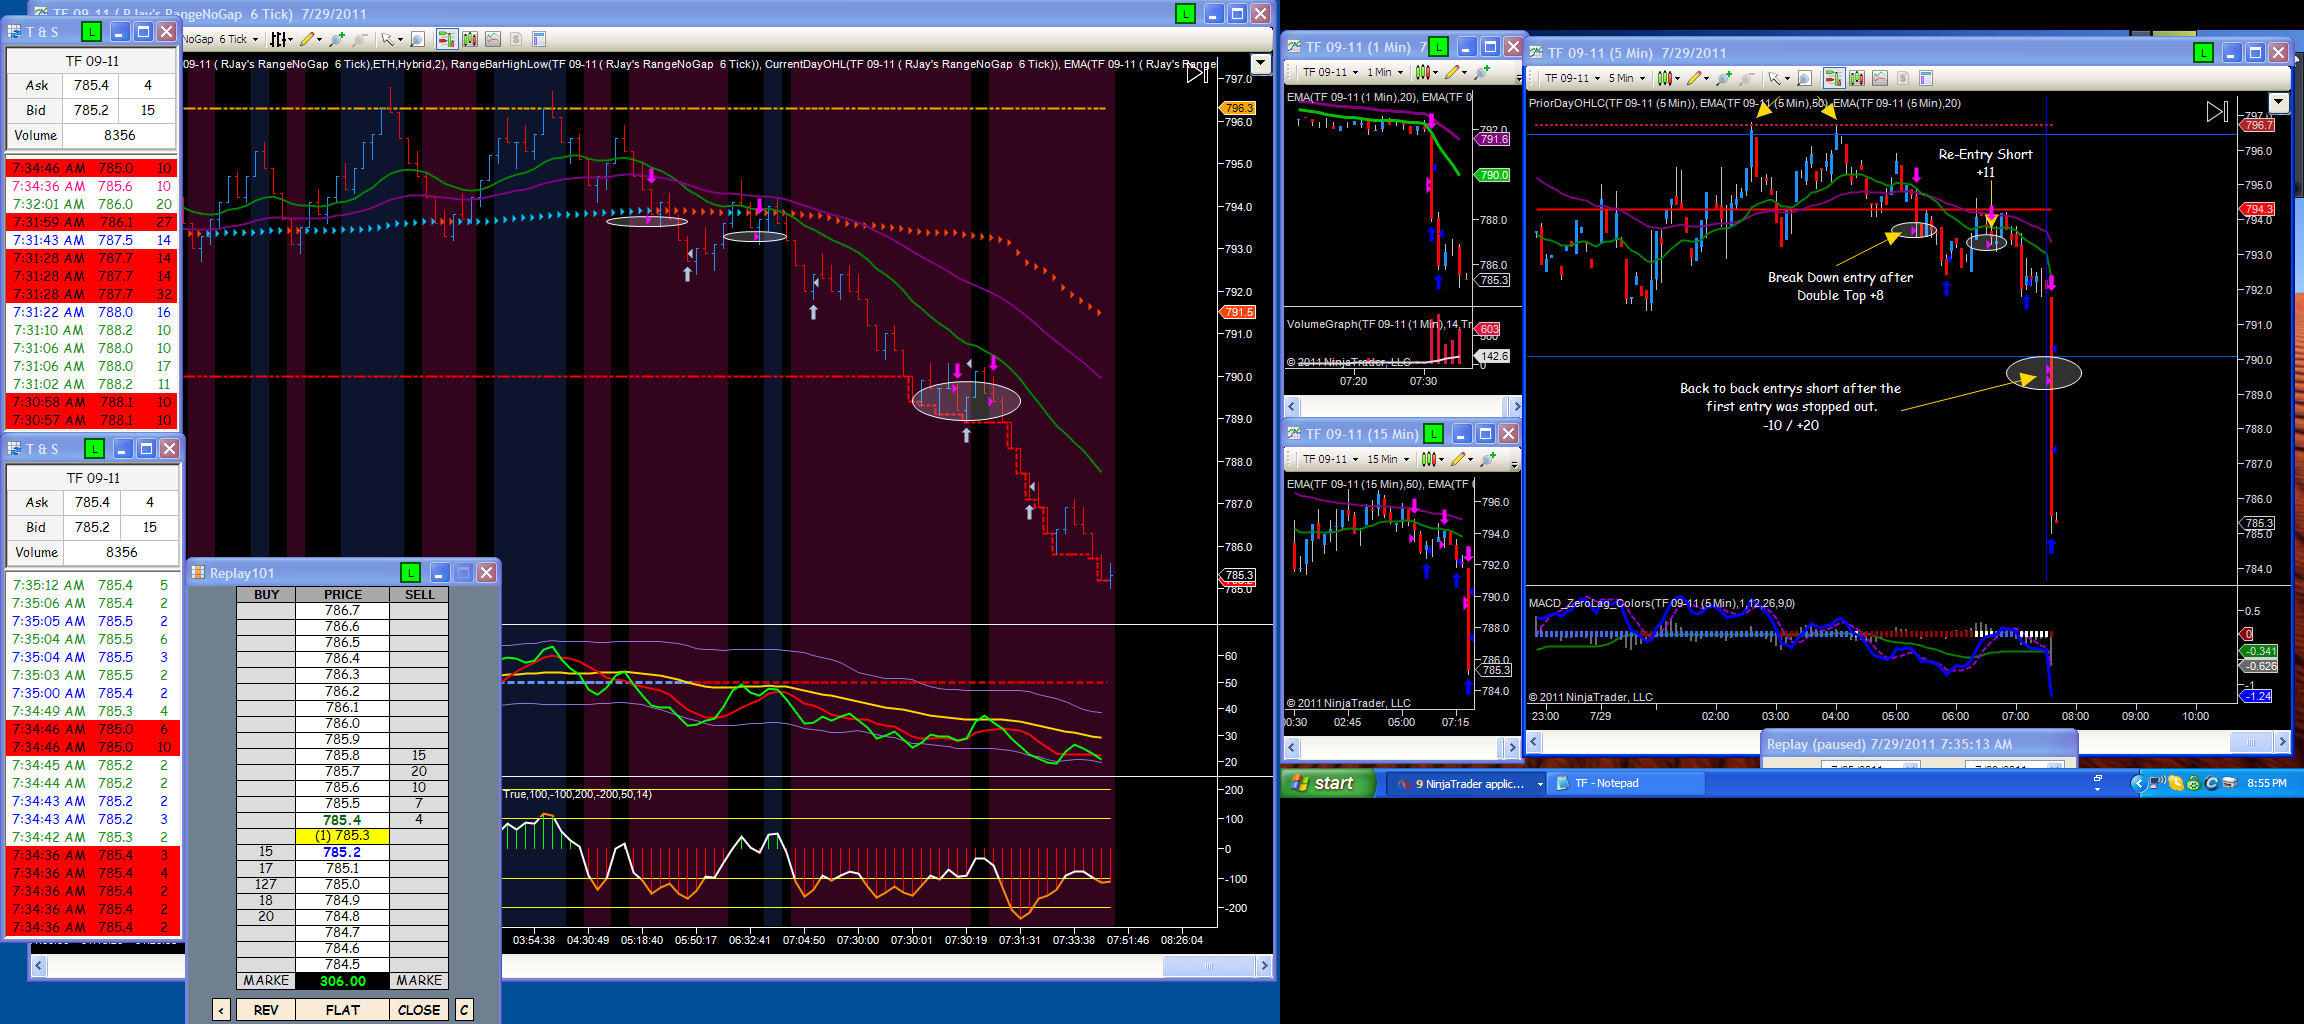Viewport: 2304px width, 1024px height.
Task: Select the pencil draw tool in the 5 Min chart
Action: click(1693, 78)
